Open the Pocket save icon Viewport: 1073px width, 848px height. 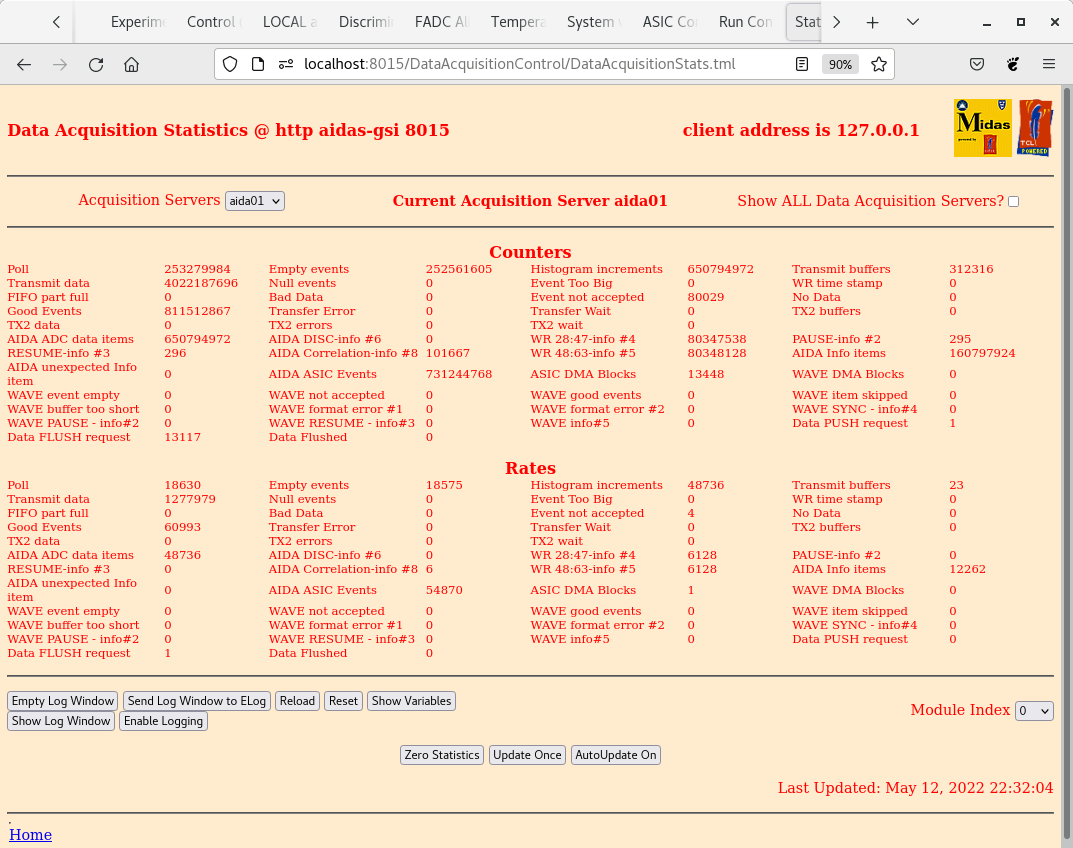coord(977,64)
